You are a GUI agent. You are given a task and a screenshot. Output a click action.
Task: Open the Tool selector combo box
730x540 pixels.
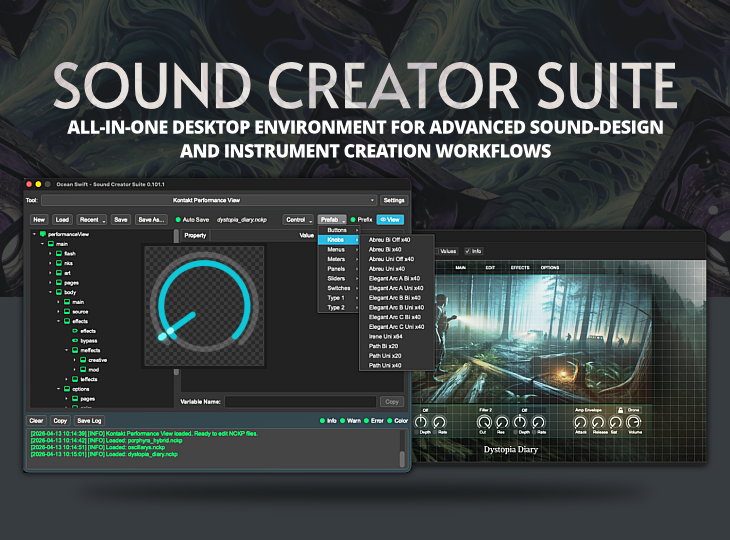point(209,200)
